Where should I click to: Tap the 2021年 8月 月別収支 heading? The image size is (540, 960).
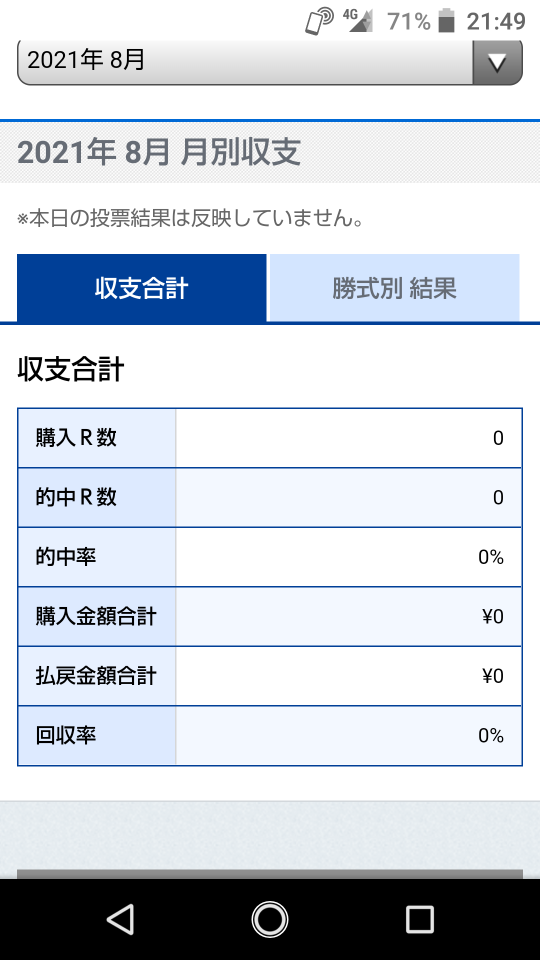[159, 152]
